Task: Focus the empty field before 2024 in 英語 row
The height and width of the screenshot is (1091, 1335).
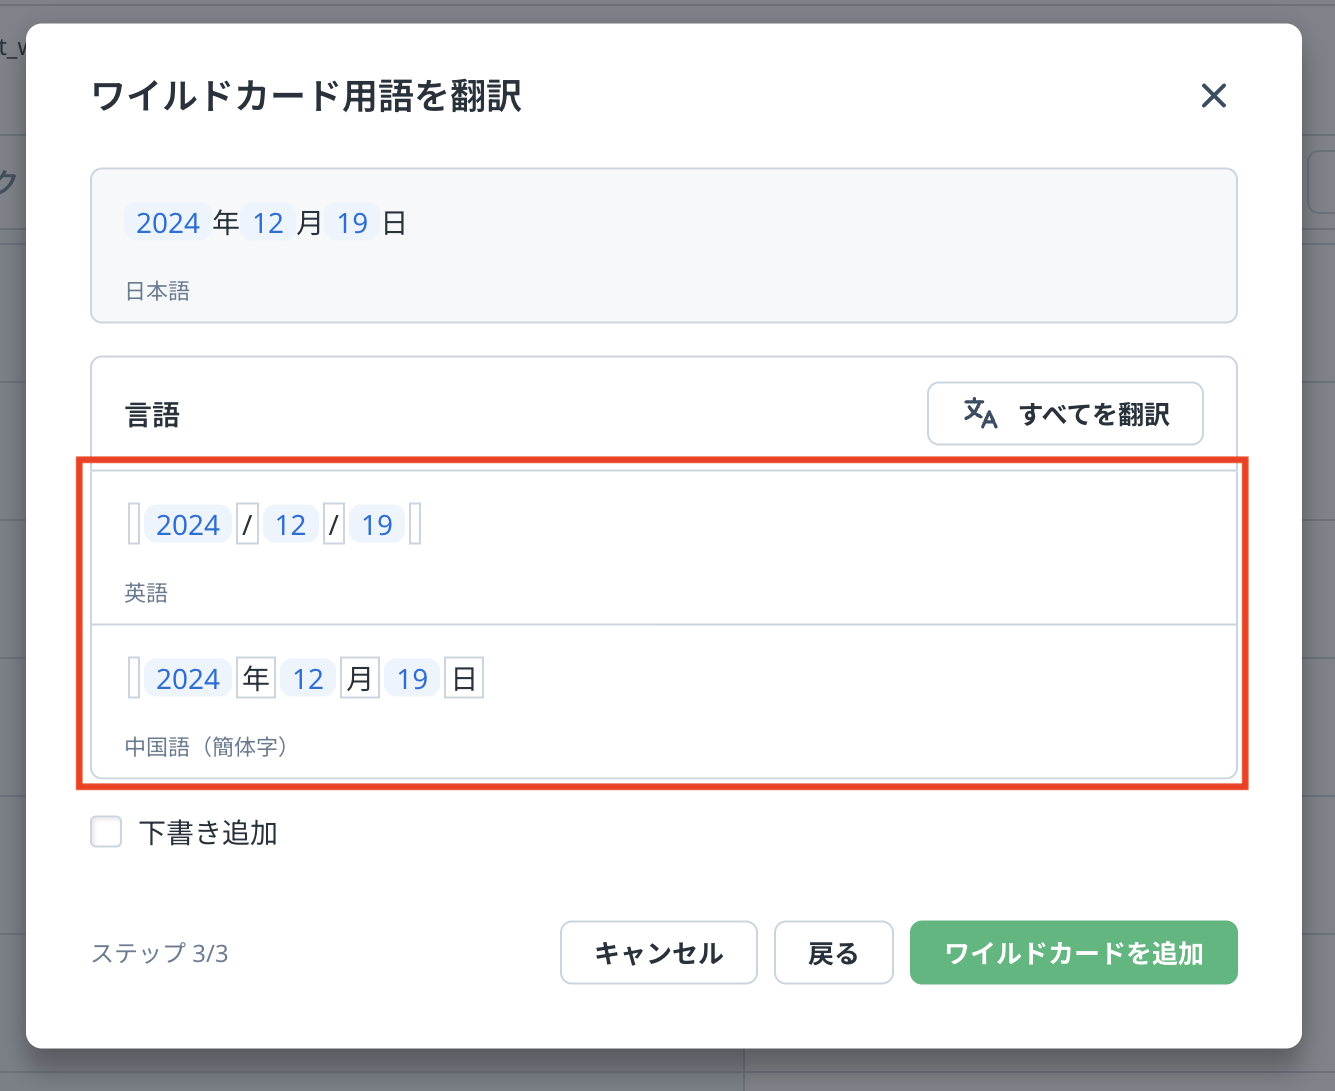Action: point(134,524)
